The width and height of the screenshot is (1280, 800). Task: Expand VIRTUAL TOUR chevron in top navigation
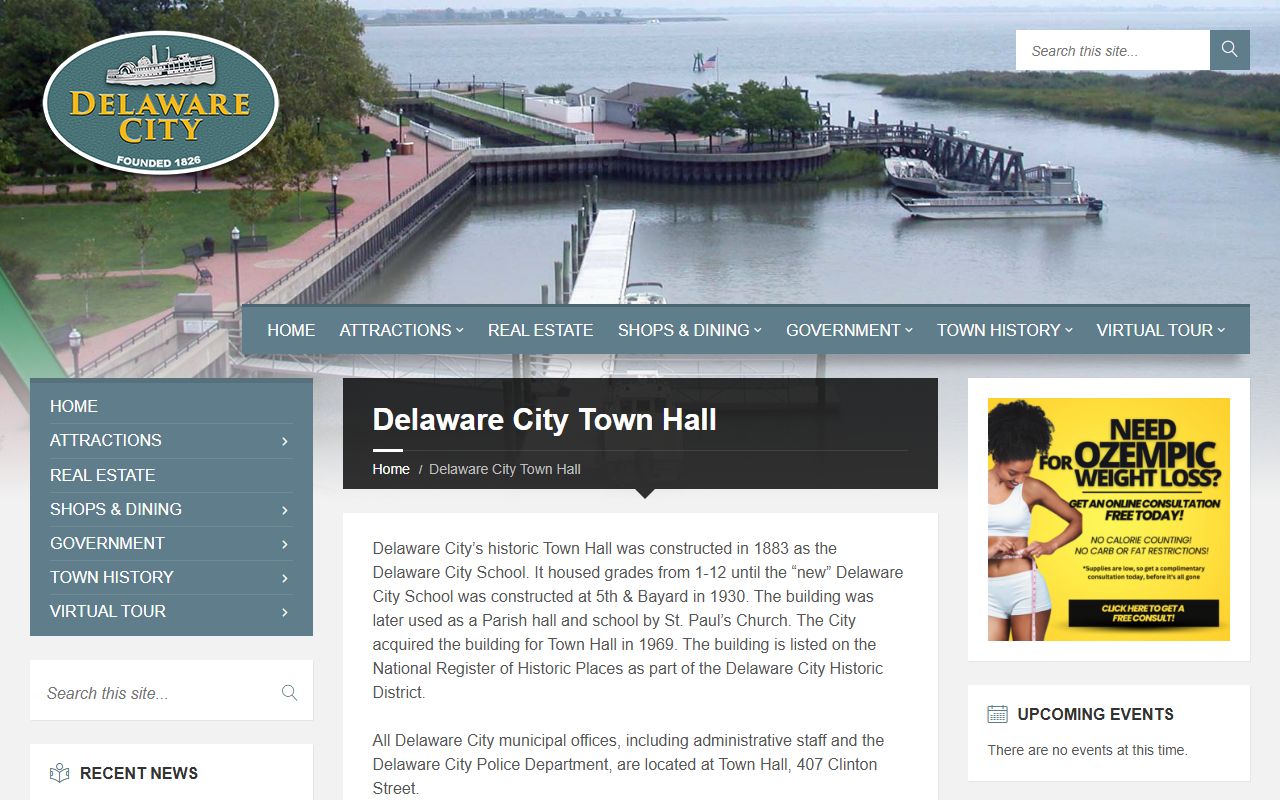[x=1221, y=330]
